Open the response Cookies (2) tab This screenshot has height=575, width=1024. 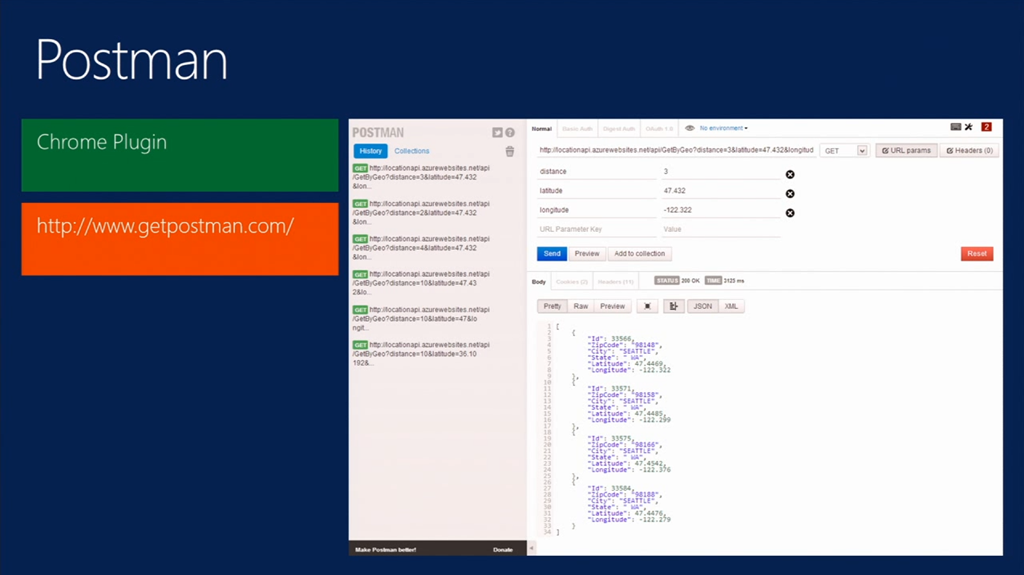tap(571, 282)
